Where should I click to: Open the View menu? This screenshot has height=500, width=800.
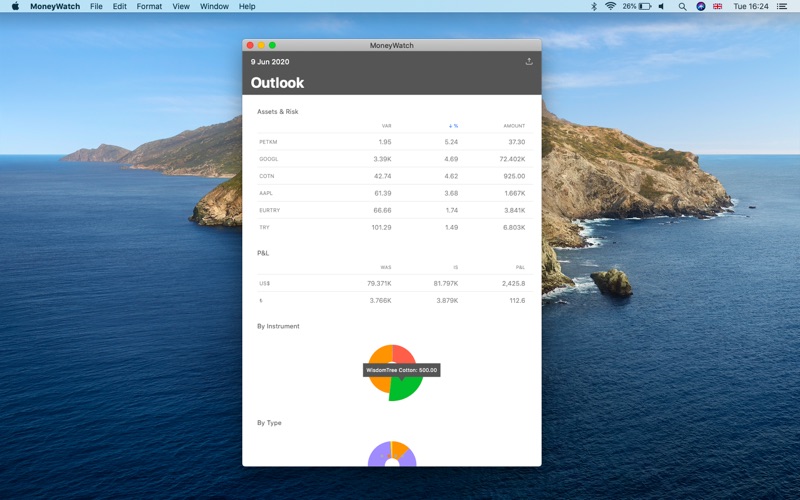tap(181, 6)
